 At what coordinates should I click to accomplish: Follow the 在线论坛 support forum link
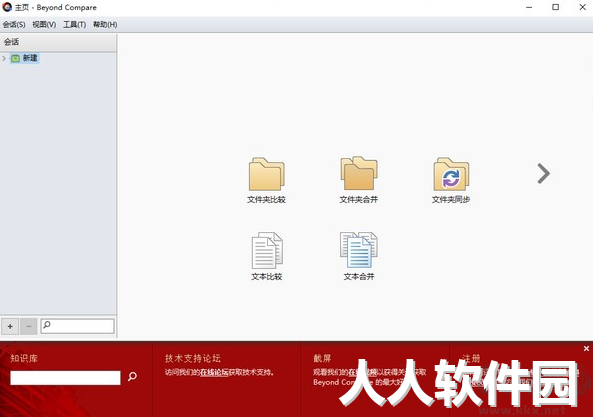coord(214,372)
